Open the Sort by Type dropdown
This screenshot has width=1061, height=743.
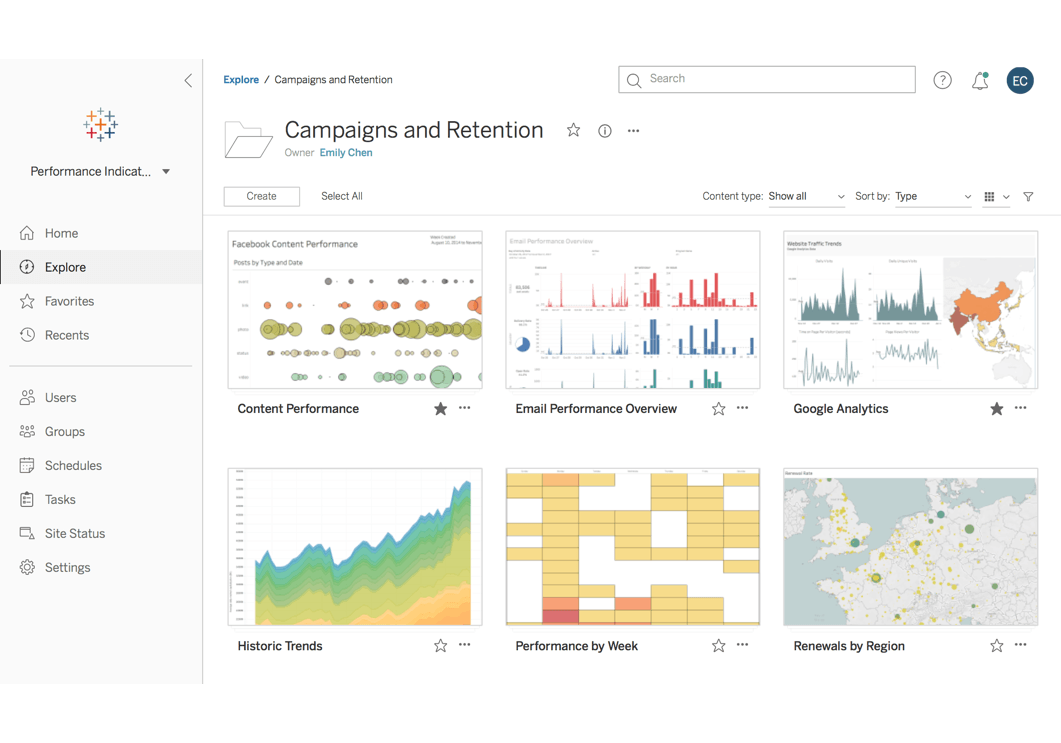coord(932,197)
